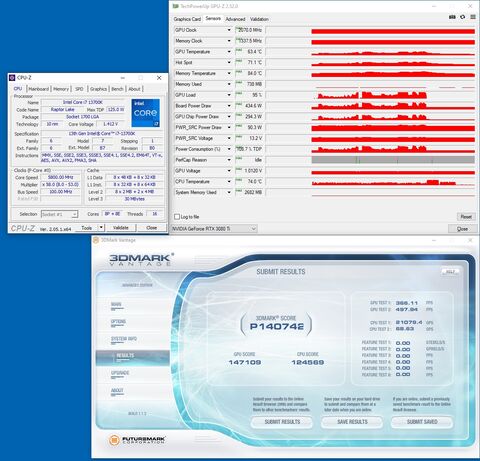Click the Core Speed value 5800.00 MHz
Screen dimensions: 480x461
click(x=60, y=177)
